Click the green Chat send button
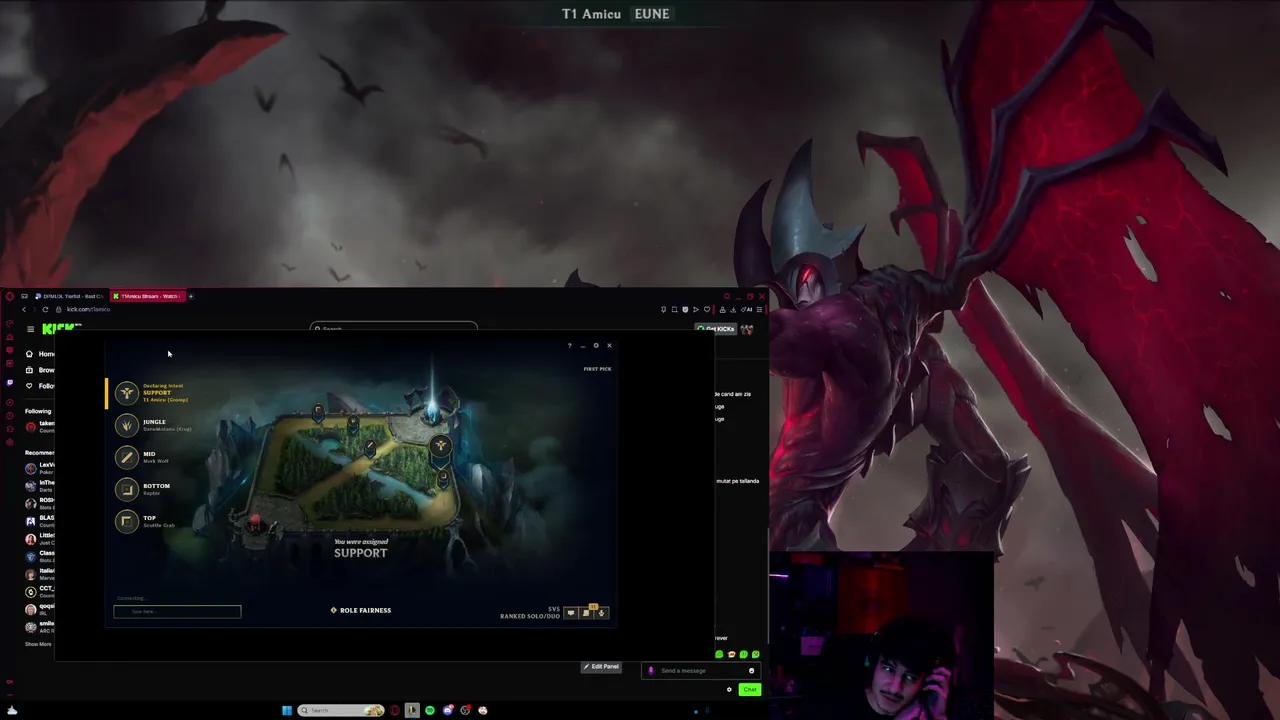This screenshot has height=720, width=1280. (750, 689)
